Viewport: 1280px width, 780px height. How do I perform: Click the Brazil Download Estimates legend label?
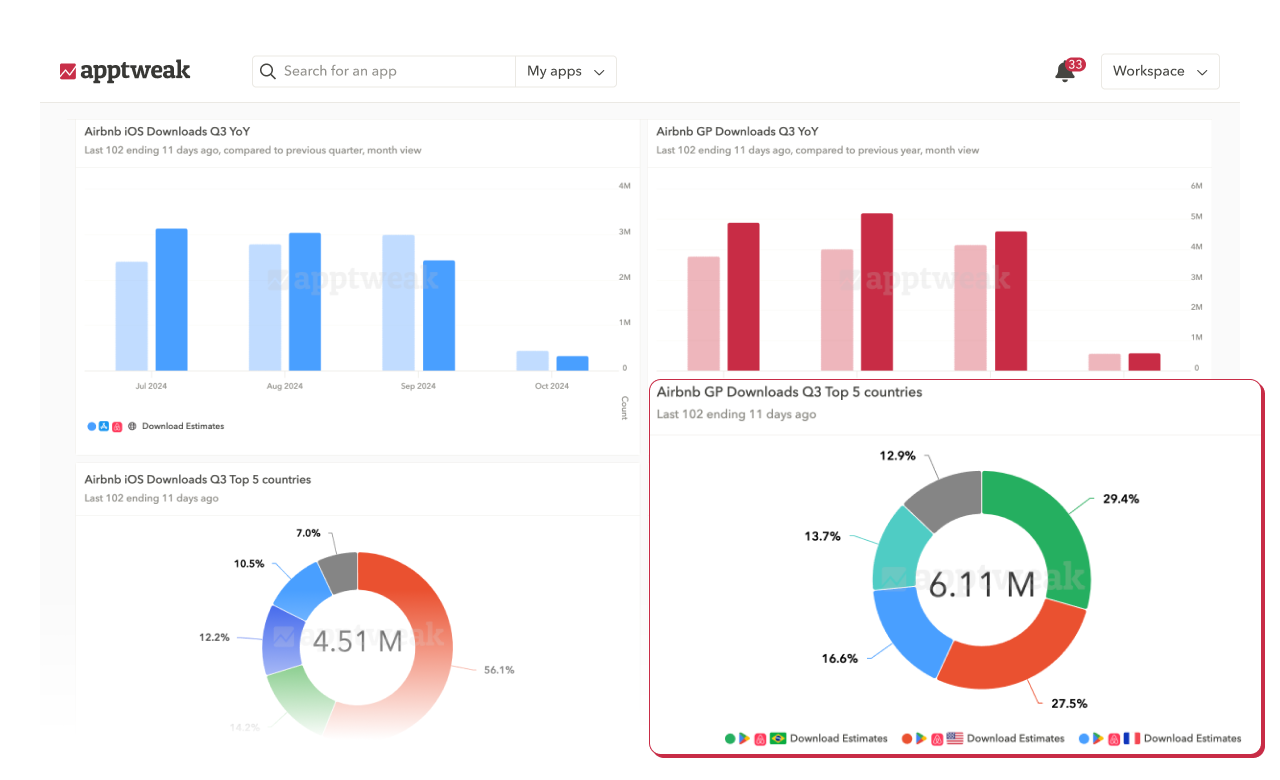pos(839,739)
